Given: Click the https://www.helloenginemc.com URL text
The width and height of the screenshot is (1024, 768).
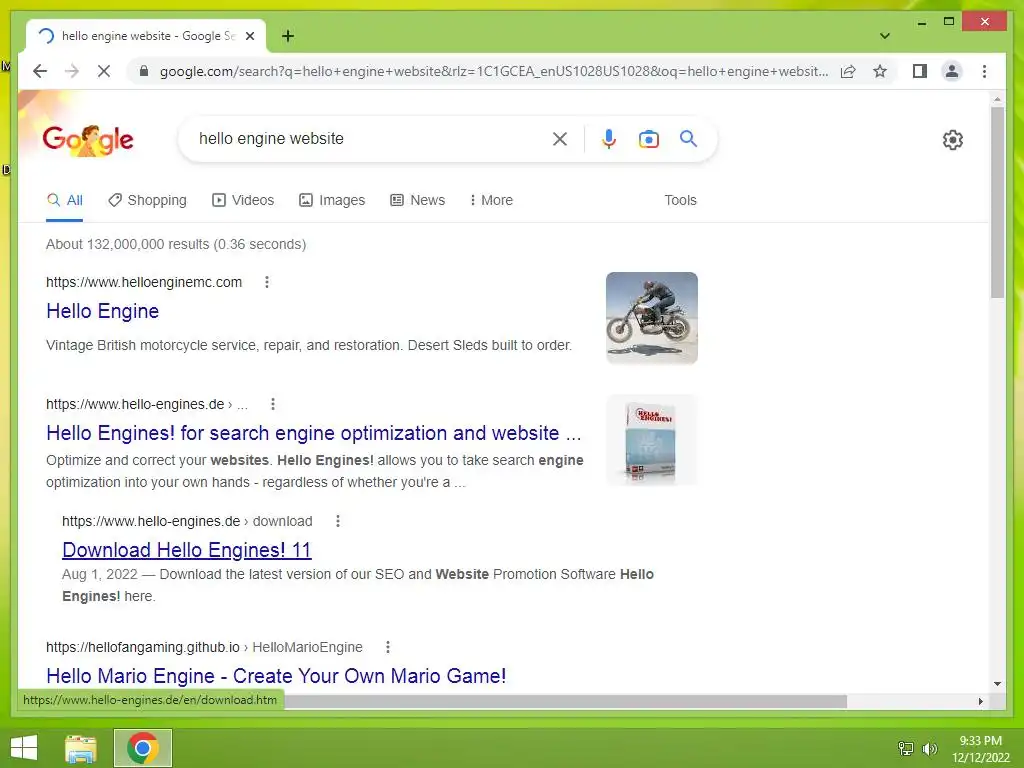Looking at the screenshot, I should pos(144,282).
